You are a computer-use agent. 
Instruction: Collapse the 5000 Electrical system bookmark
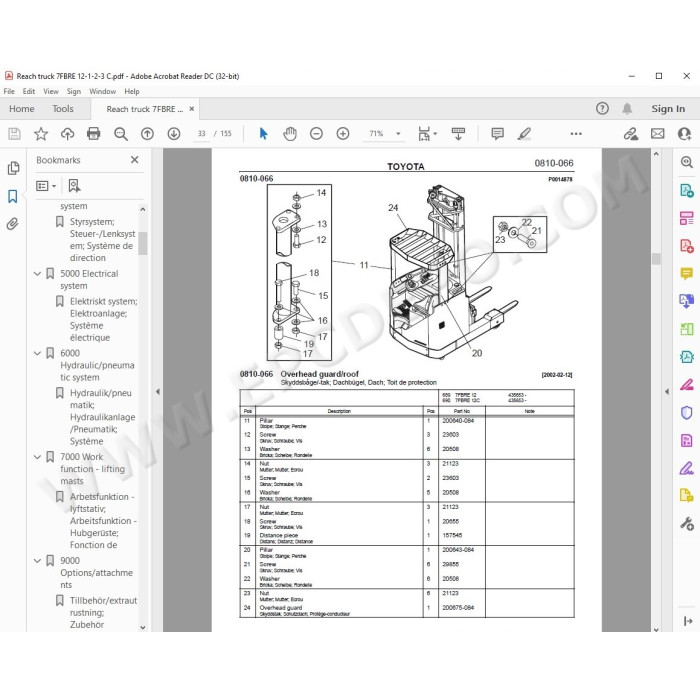pos(38,274)
